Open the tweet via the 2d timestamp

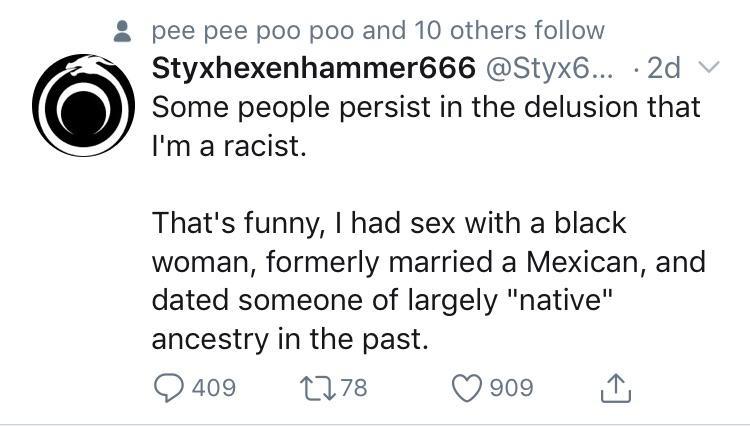pos(663,68)
